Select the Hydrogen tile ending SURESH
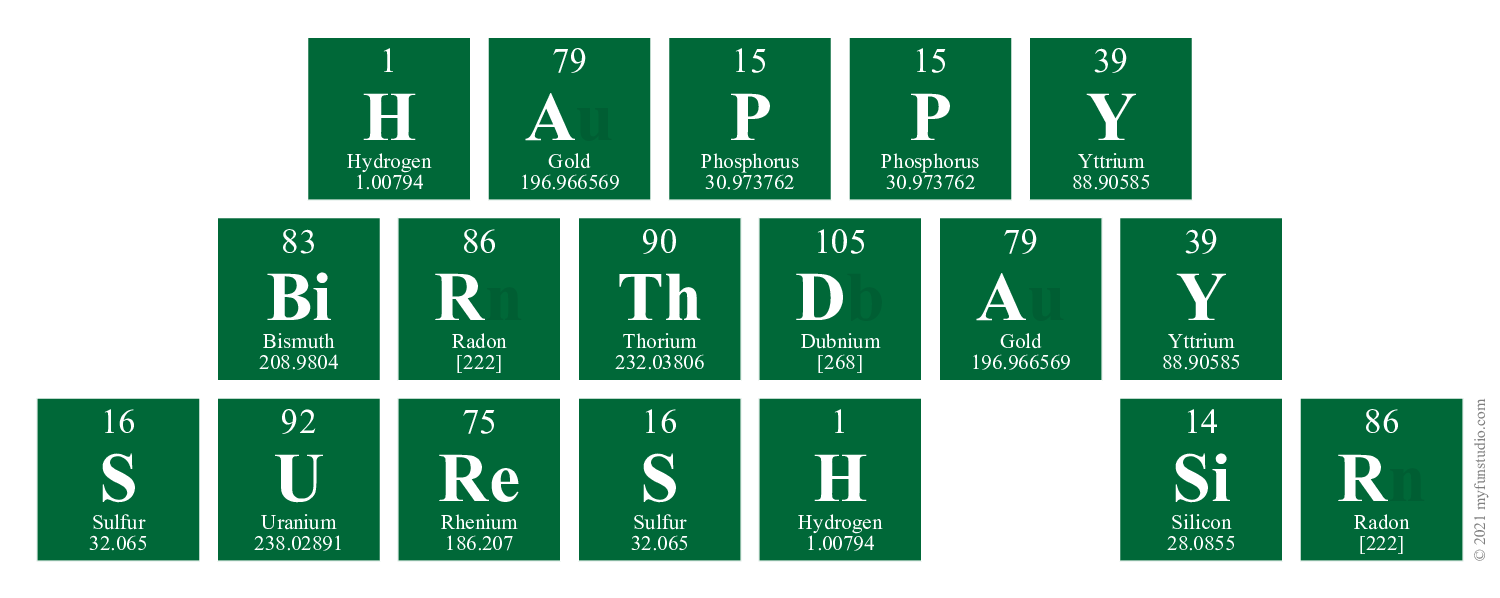This screenshot has width=1500, height=598. 840,479
